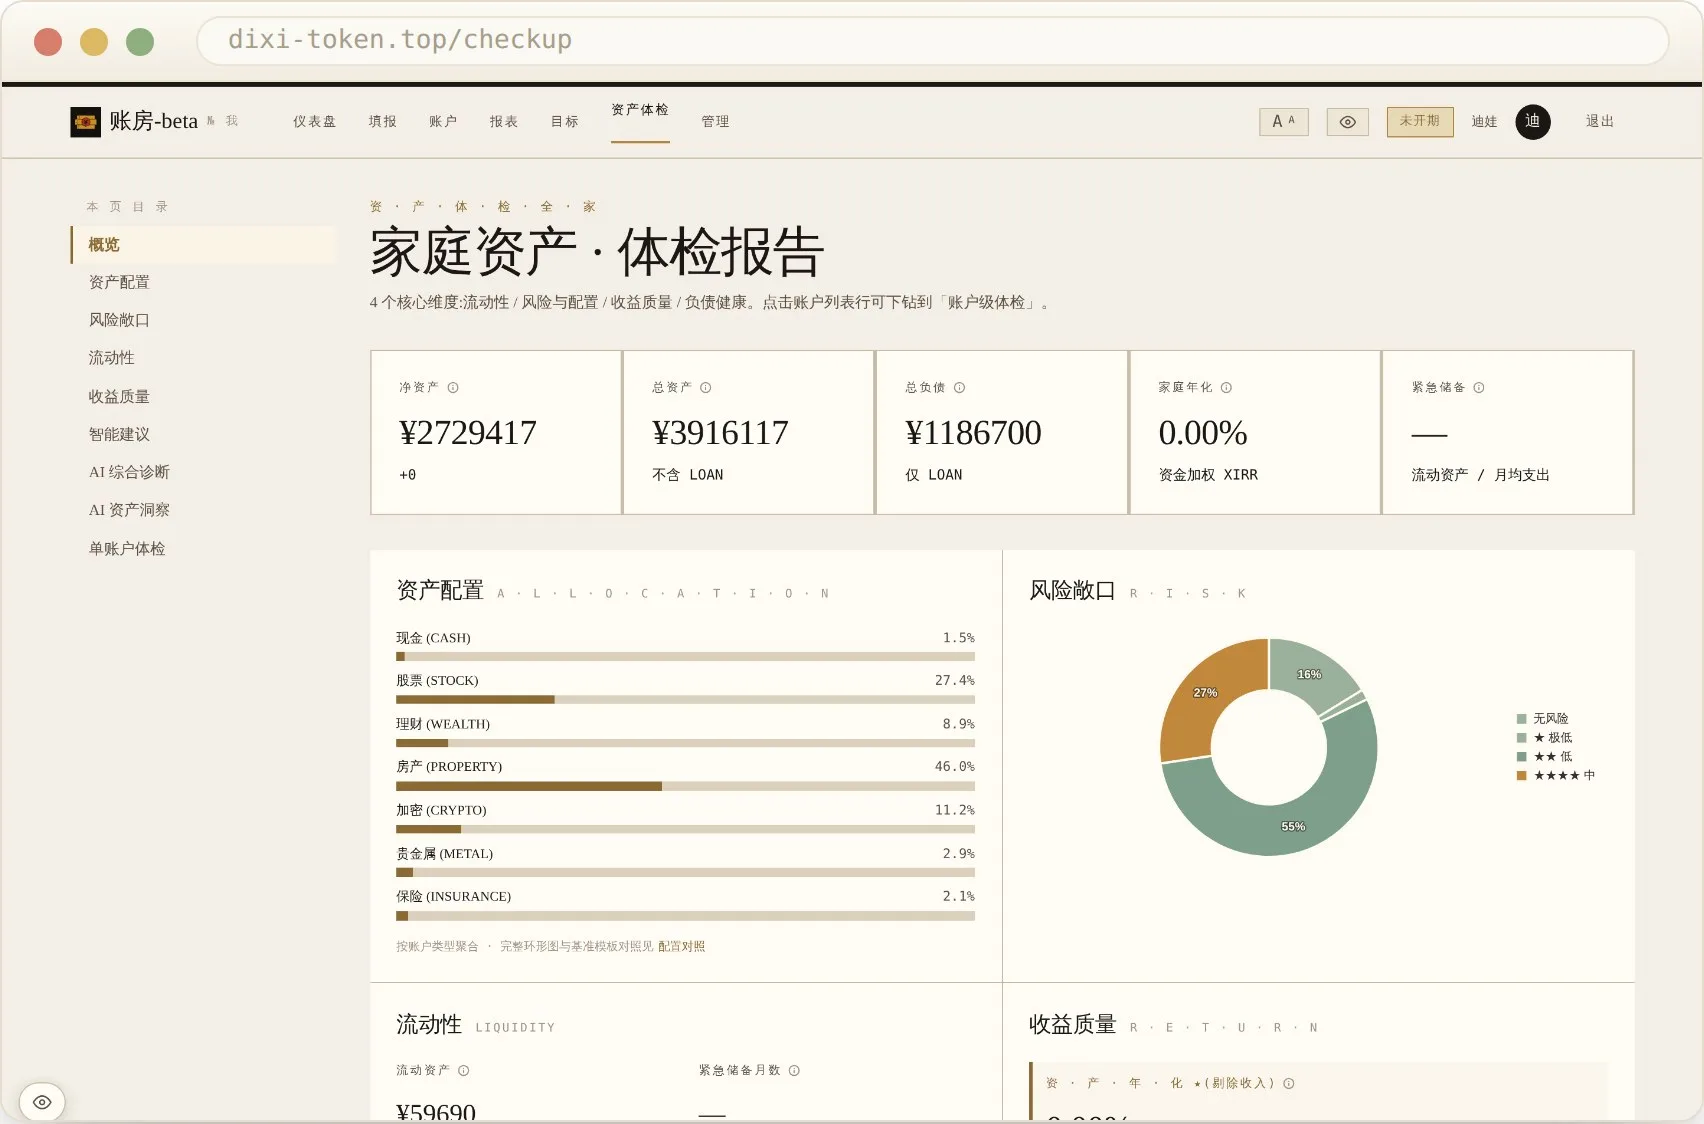Open the 填报 nav tab
The width and height of the screenshot is (1704, 1124).
(x=382, y=122)
